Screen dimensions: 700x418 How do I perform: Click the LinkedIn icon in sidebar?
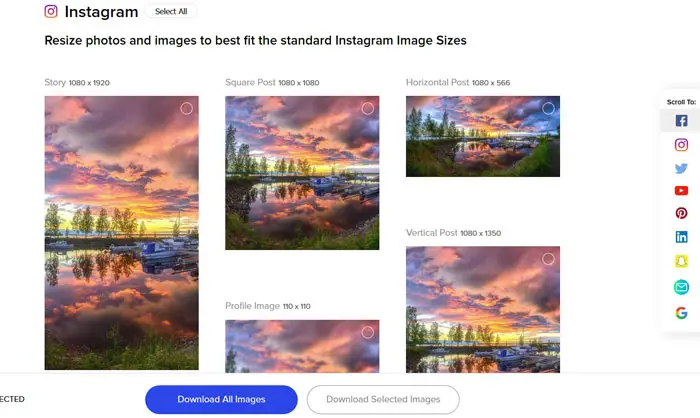(x=681, y=237)
